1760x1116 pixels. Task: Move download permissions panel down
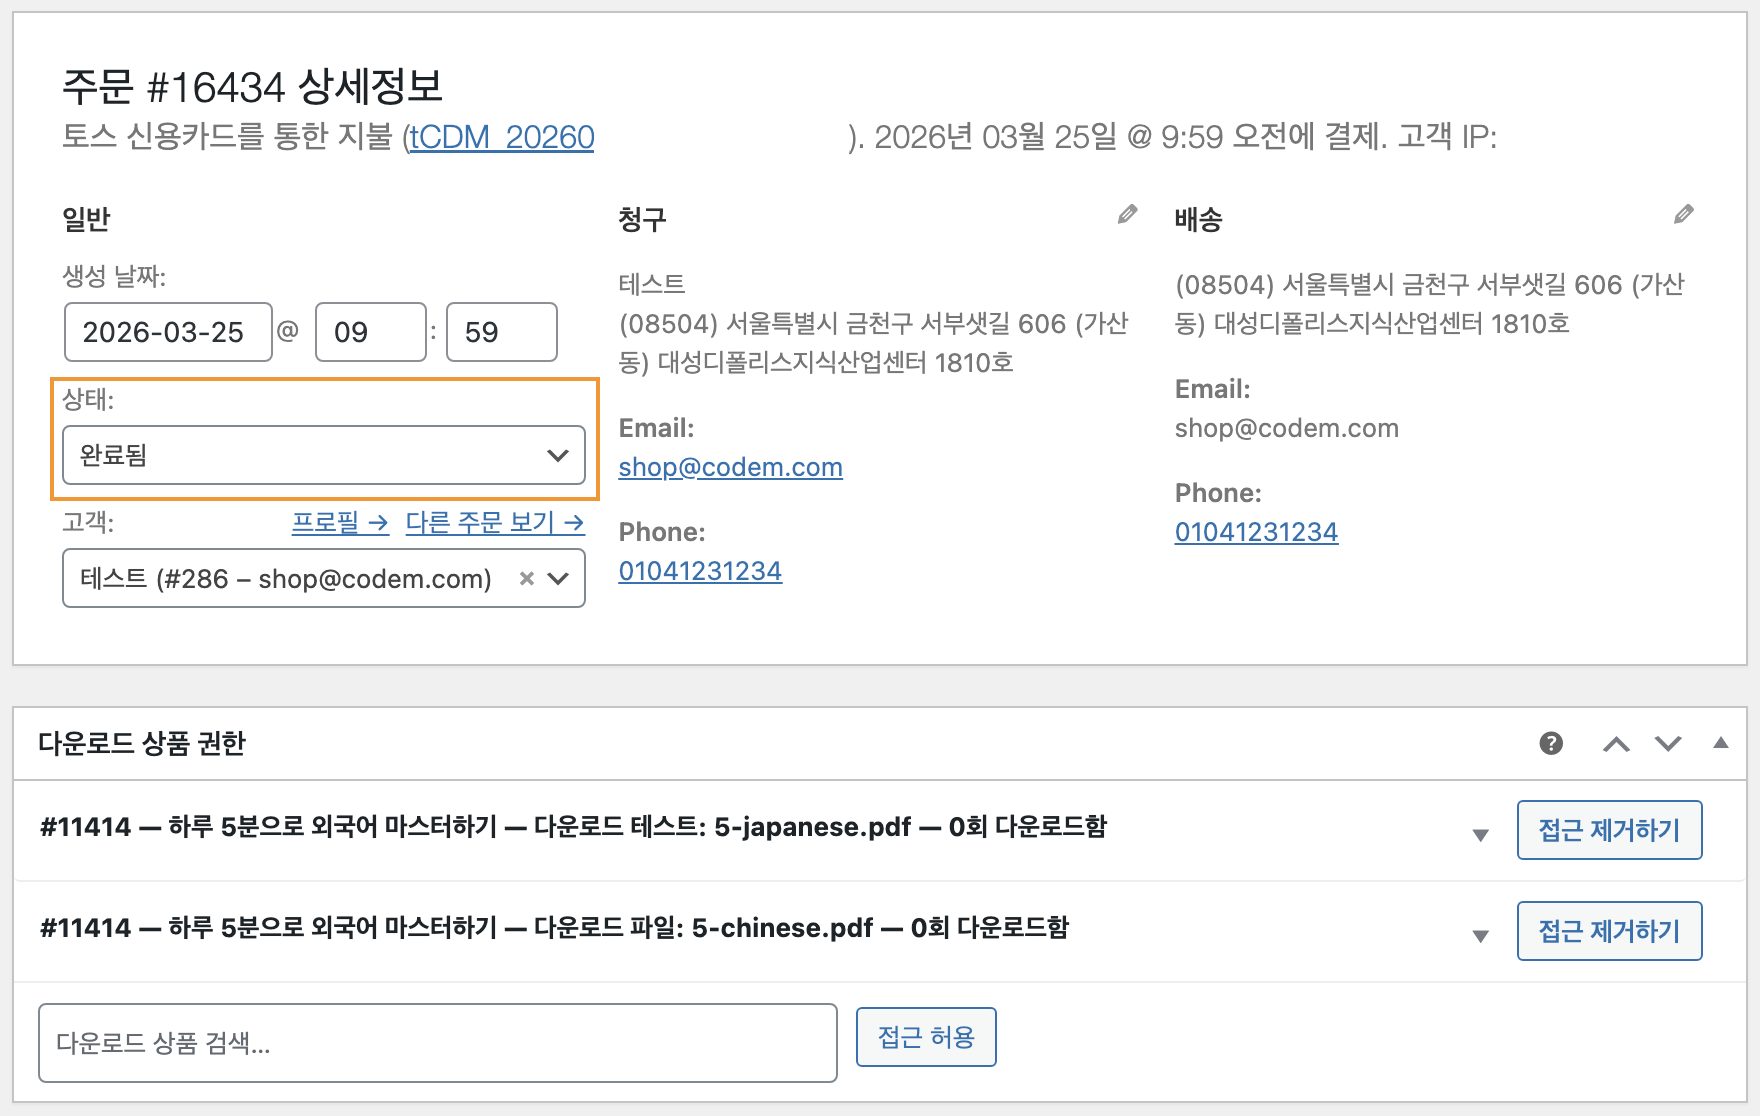(x=1668, y=744)
